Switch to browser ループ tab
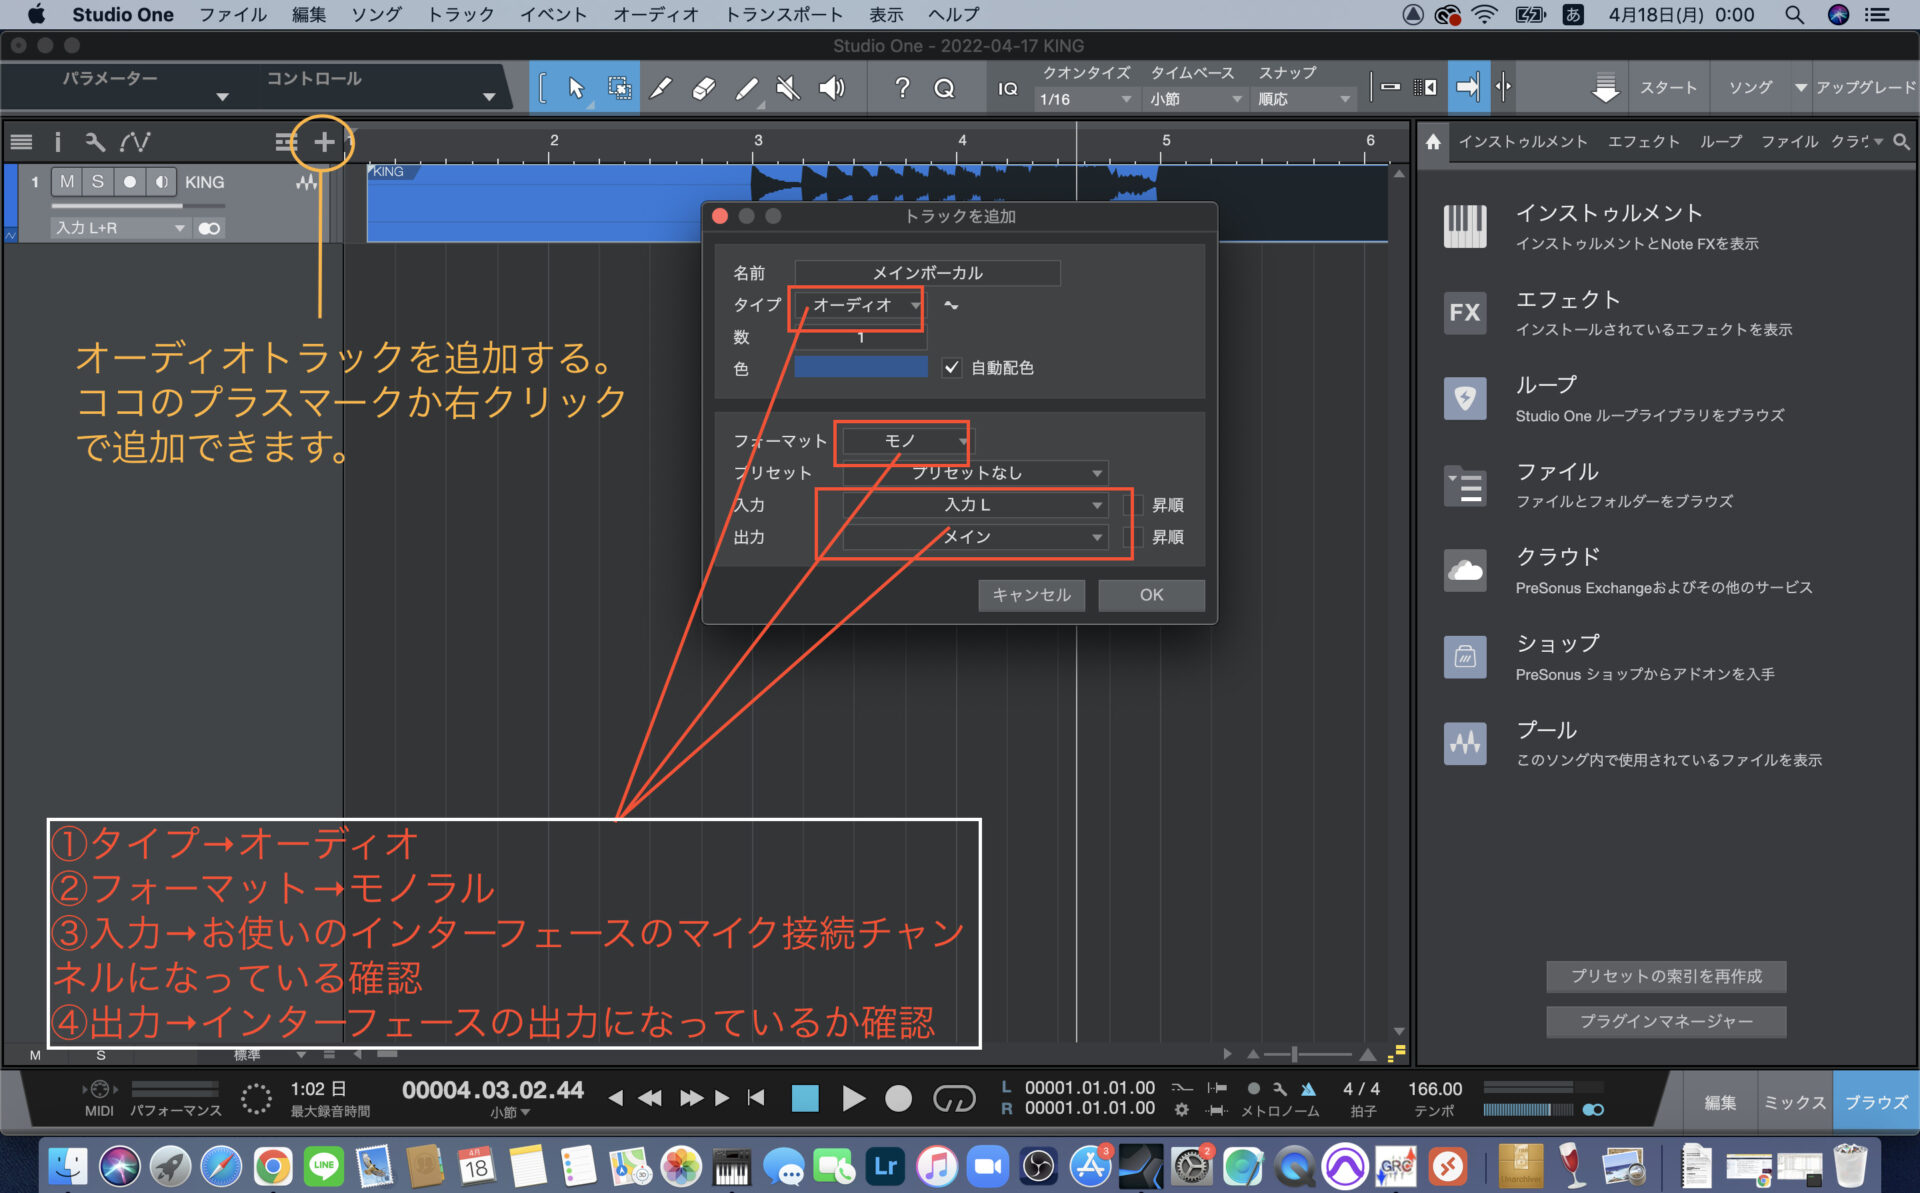Viewport: 1920px width, 1193px height. pos(1720,142)
